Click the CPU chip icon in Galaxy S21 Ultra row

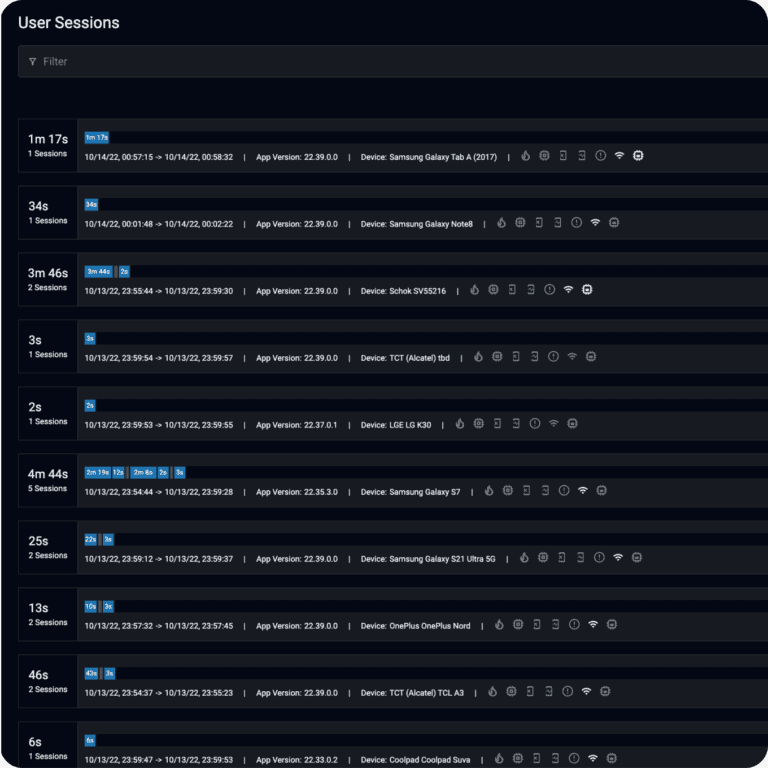pyautogui.click(x=543, y=557)
